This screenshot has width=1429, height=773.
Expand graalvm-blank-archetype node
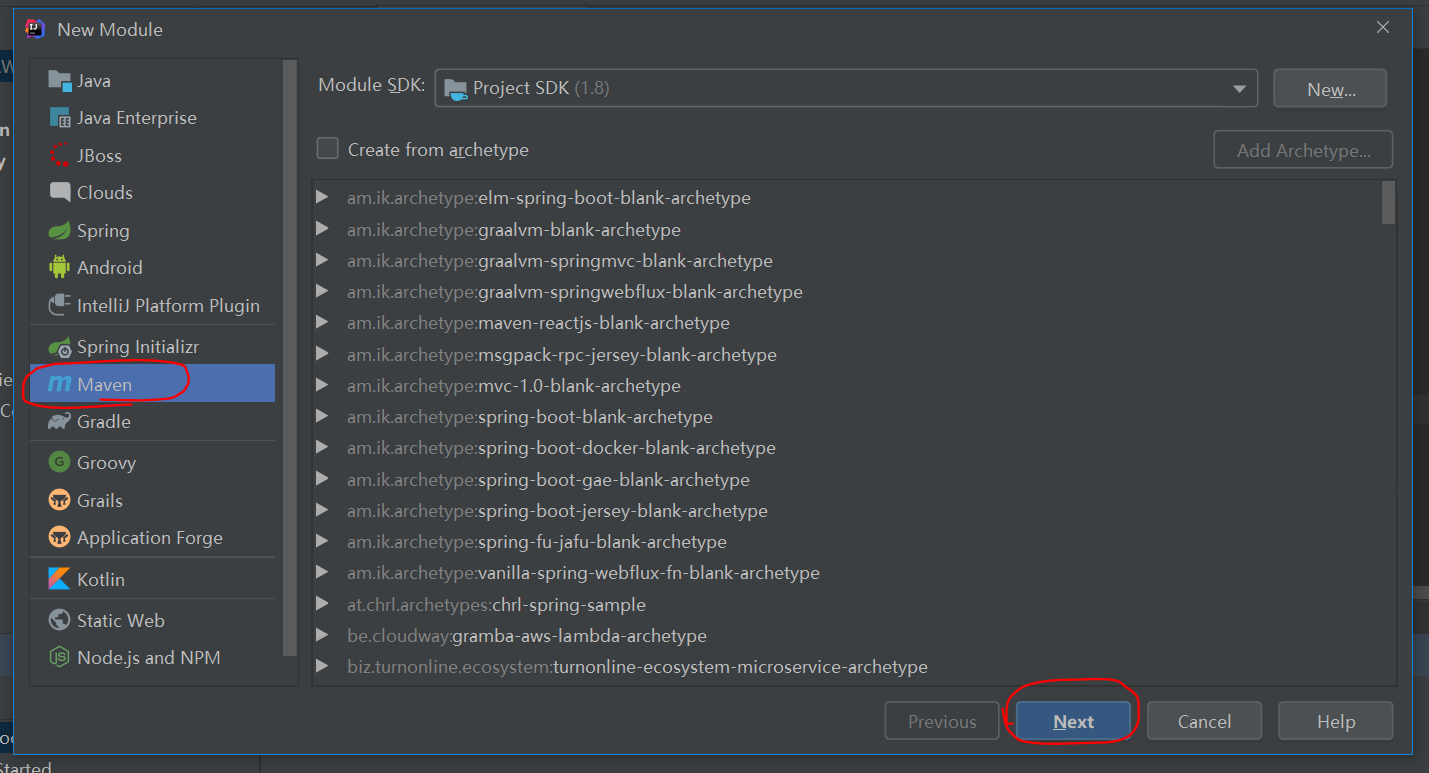[x=322, y=229]
